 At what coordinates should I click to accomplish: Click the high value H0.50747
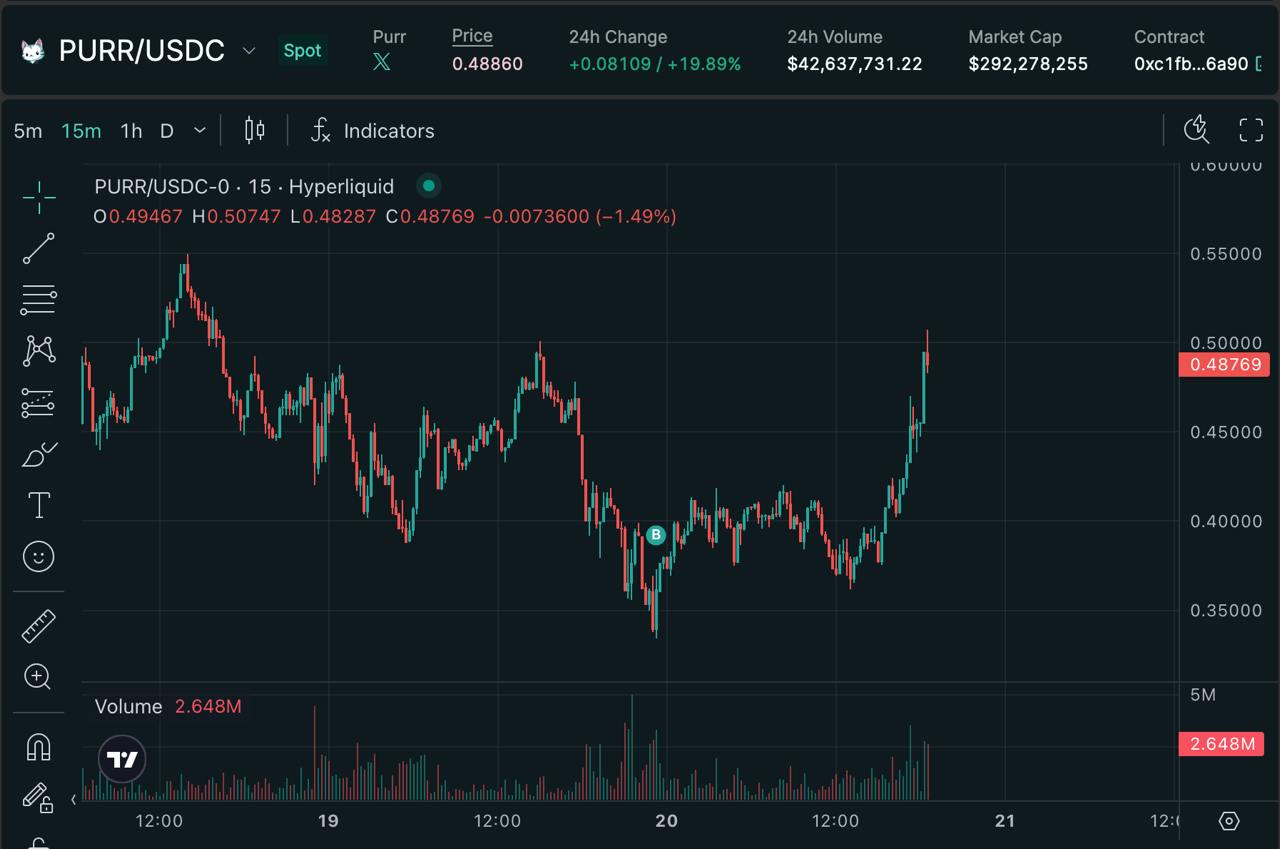pos(237,216)
